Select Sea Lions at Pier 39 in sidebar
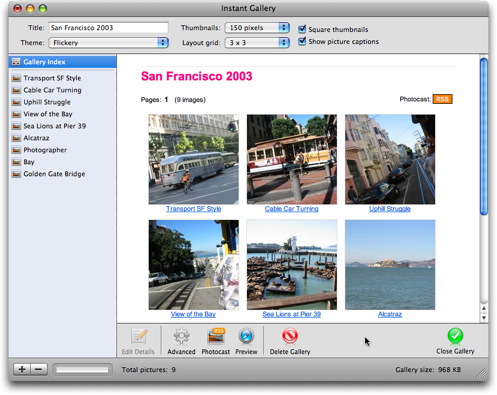 click(x=63, y=126)
